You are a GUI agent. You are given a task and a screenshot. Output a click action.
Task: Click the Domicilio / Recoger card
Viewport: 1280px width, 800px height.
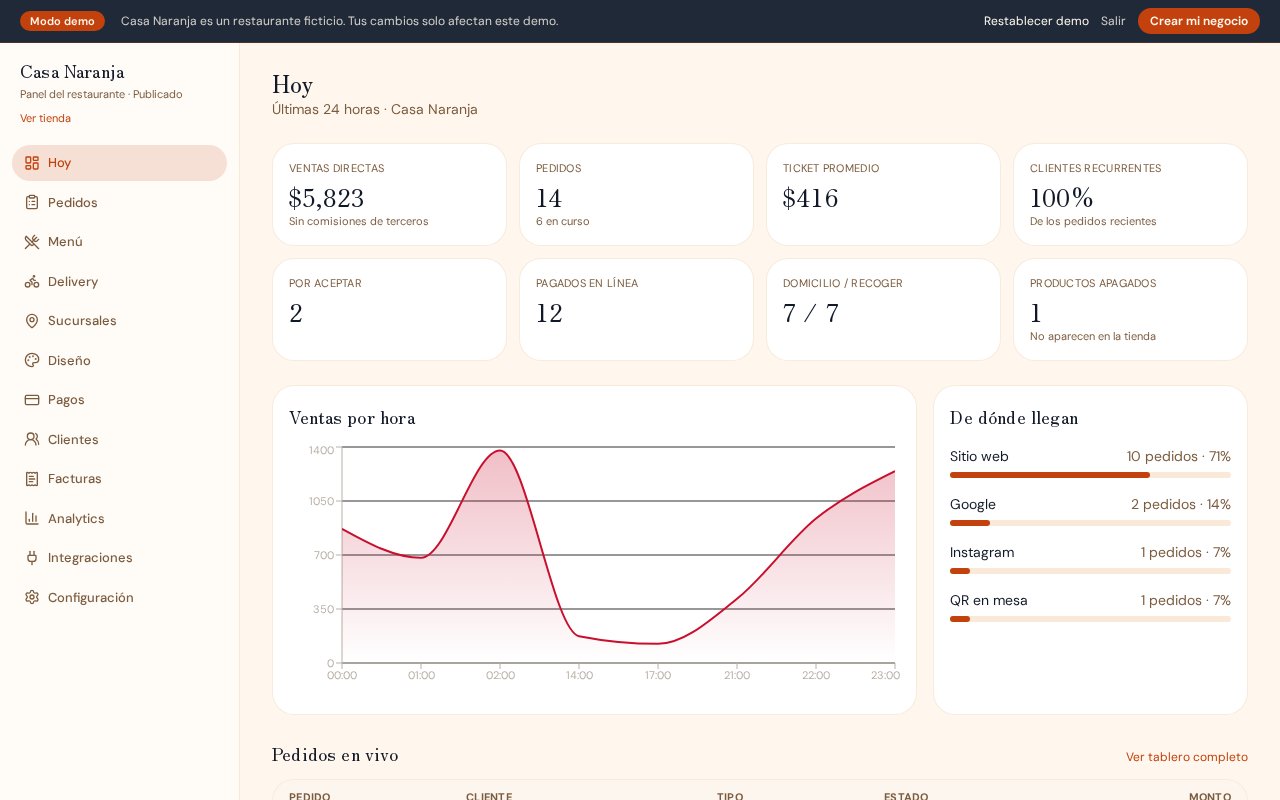click(x=883, y=310)
